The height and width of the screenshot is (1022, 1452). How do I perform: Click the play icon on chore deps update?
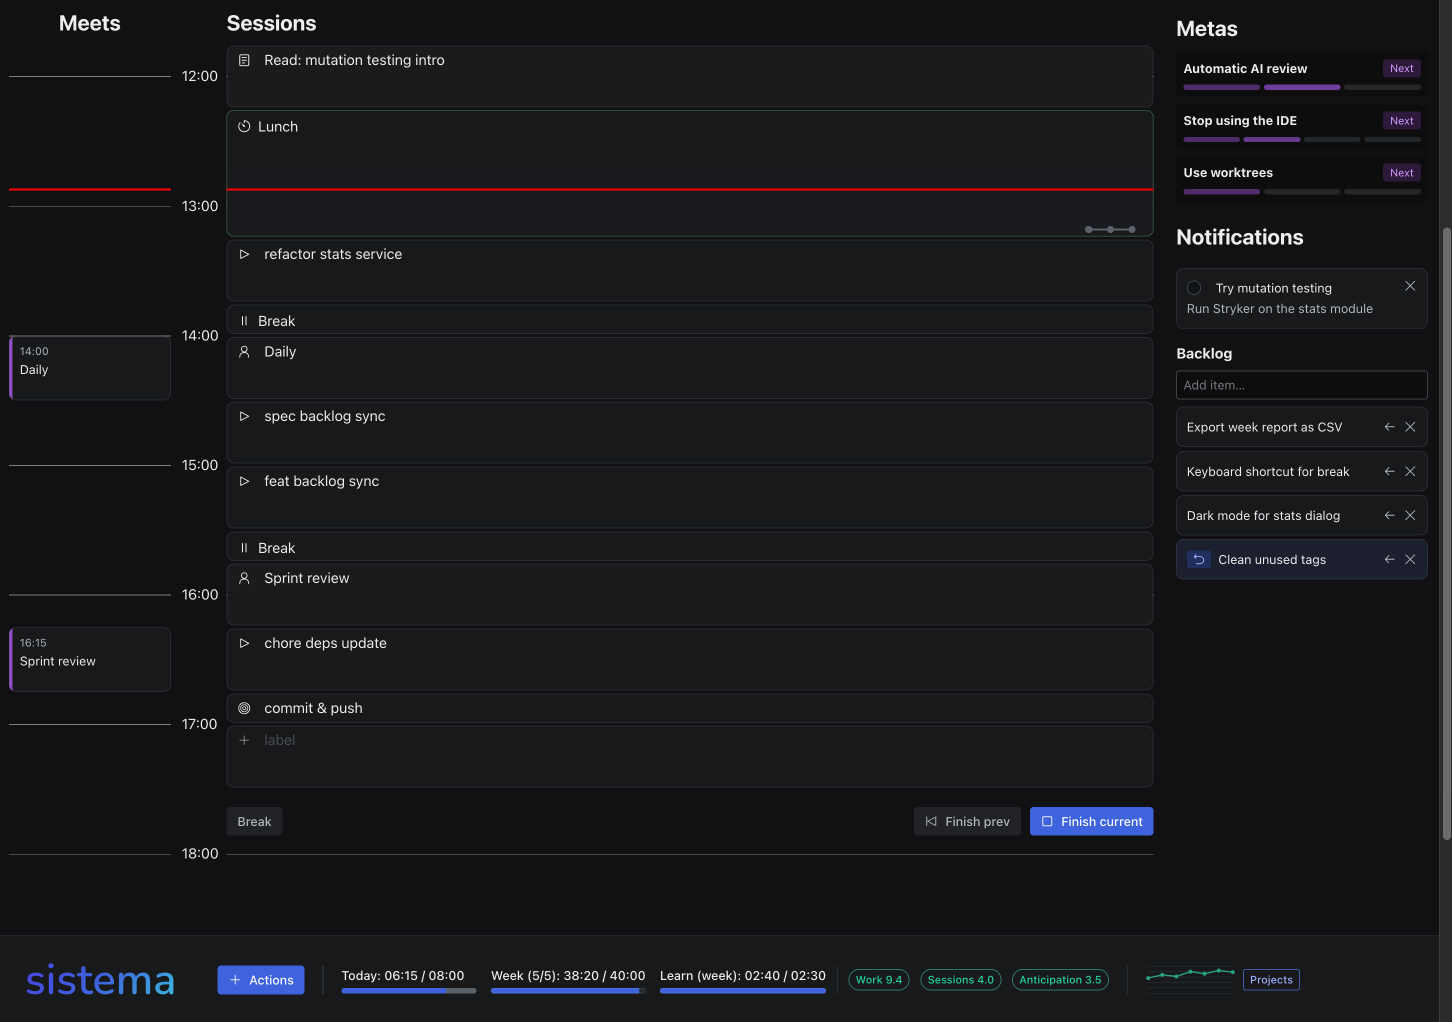(x=244, y=644)
